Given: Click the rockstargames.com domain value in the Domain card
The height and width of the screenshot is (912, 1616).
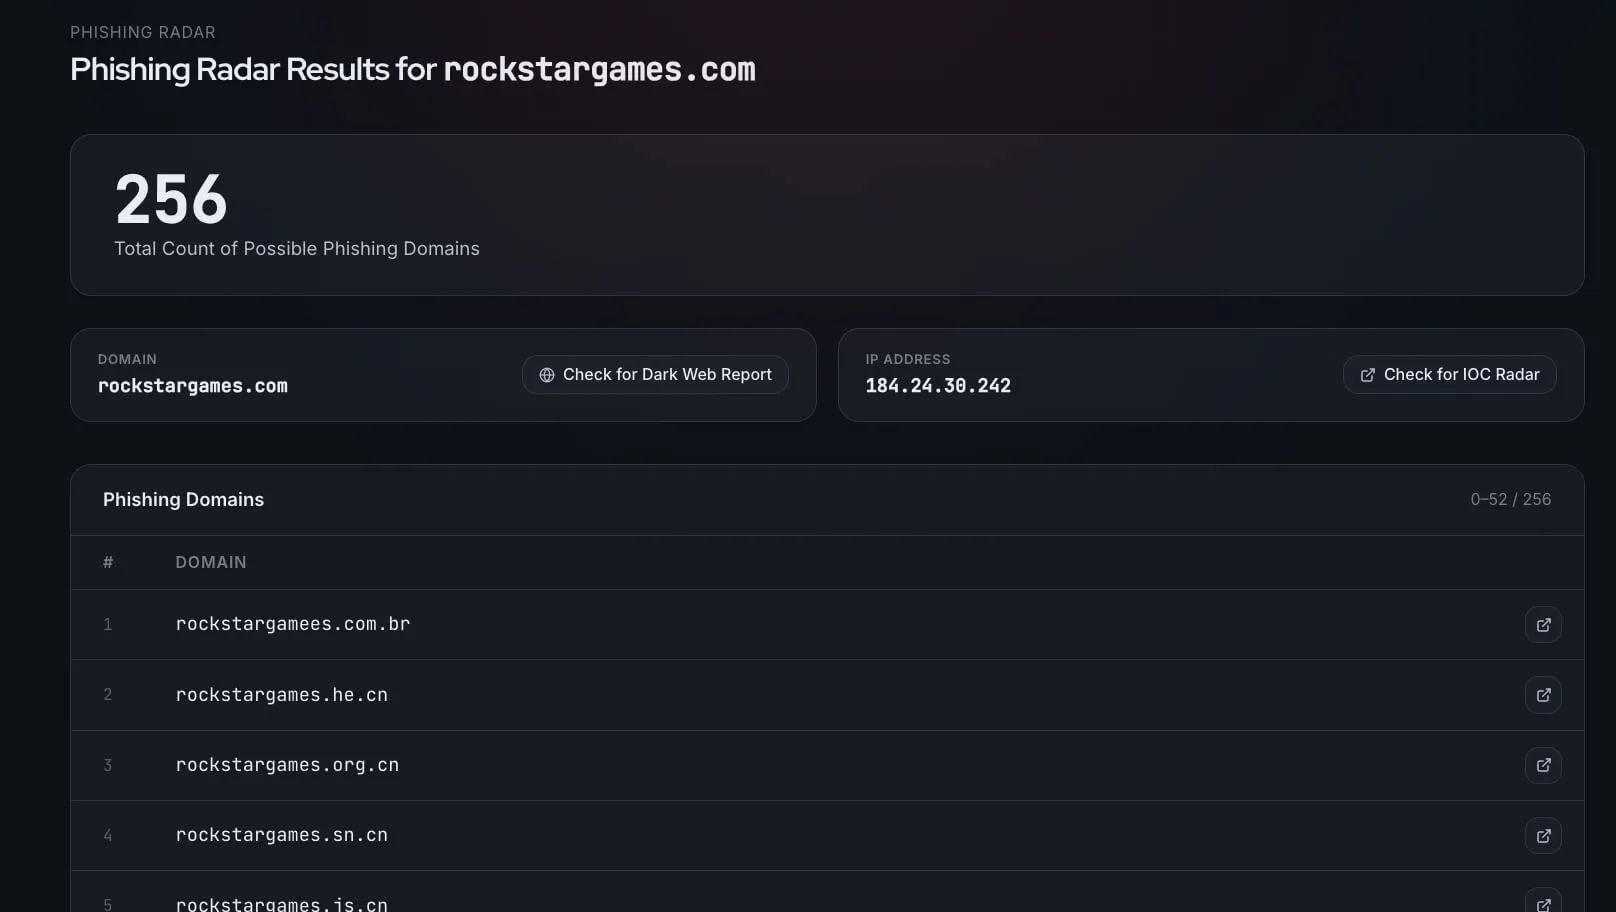Looking at the screenshot, I should (x=193, y=386).
